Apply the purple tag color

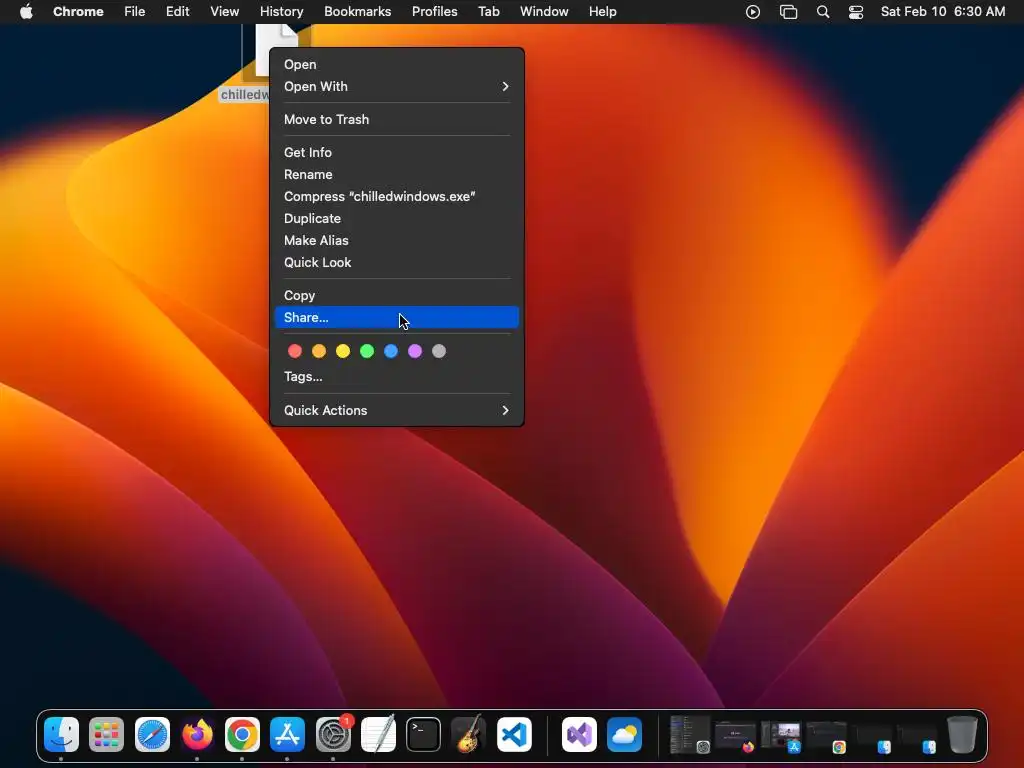tap(415, 351)
